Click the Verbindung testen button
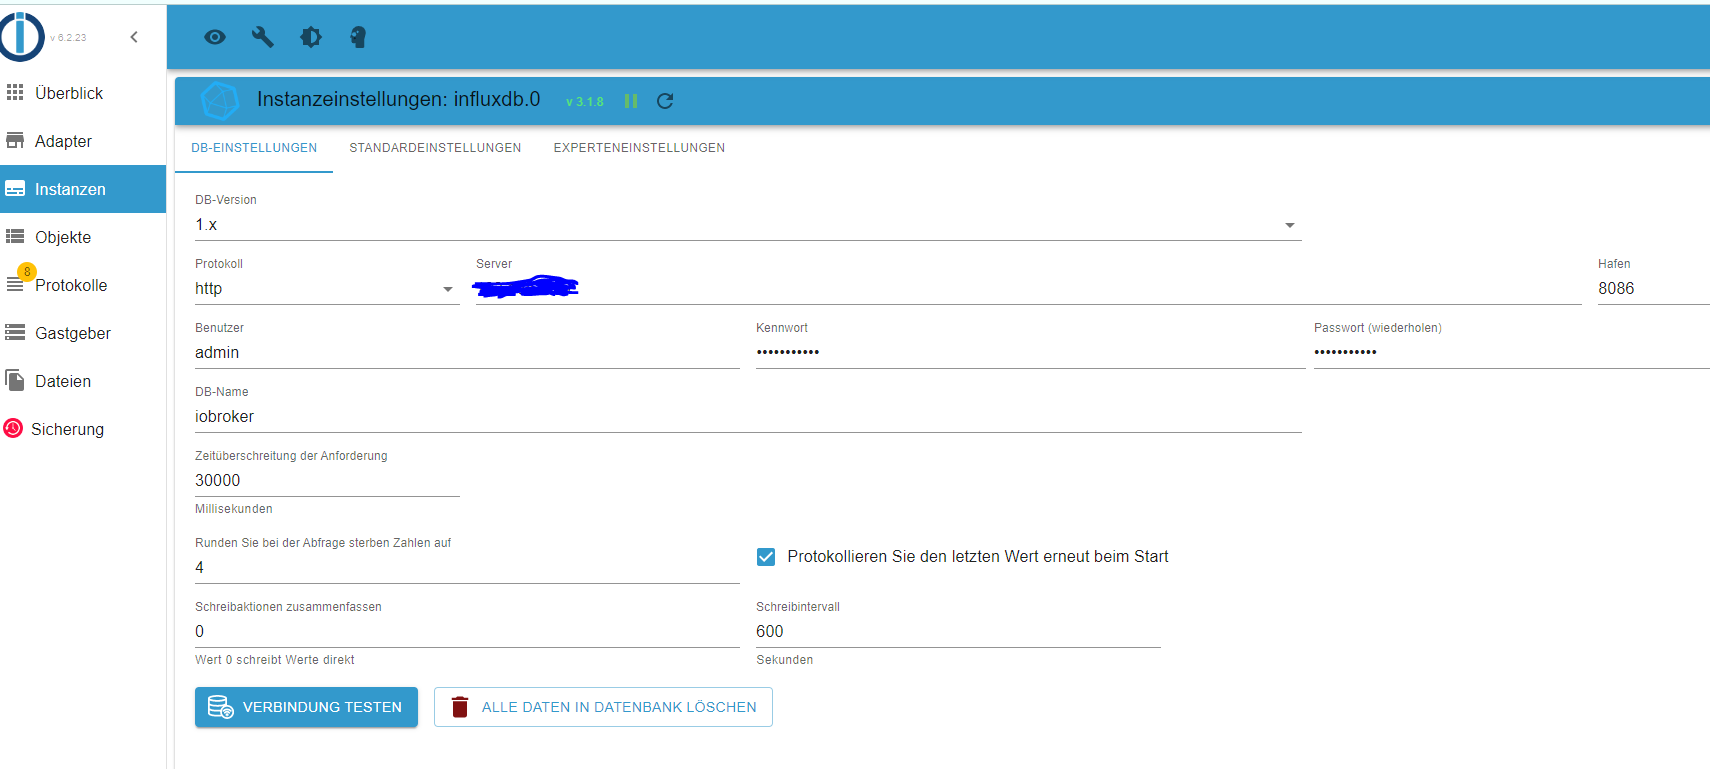This screenshot has height=769, width=1710. click(x=306, y=707)
